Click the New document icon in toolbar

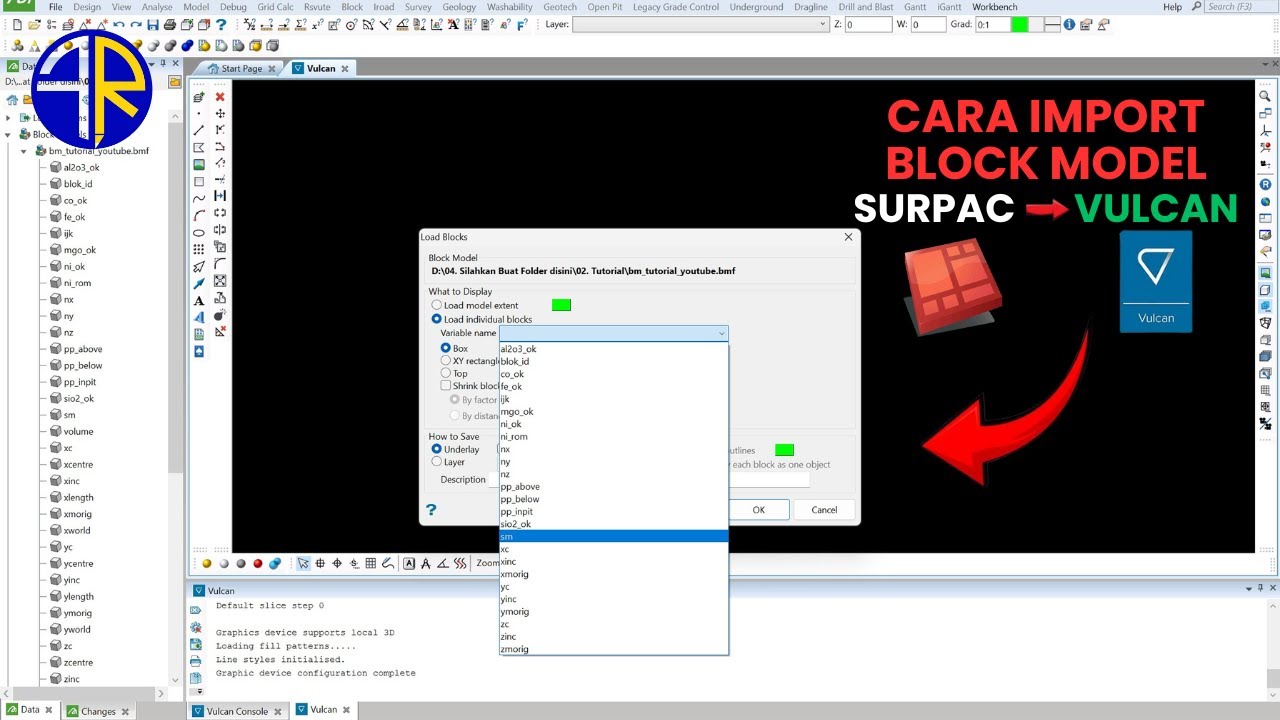point(17,25)
